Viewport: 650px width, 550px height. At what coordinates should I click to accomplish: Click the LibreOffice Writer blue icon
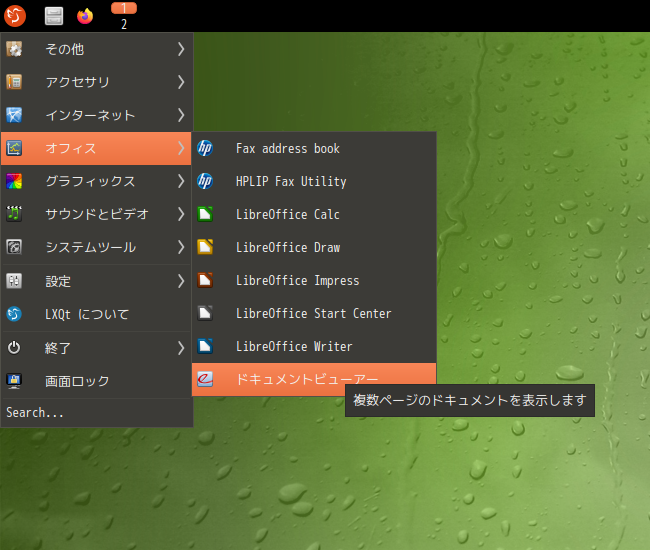[205, 346]
